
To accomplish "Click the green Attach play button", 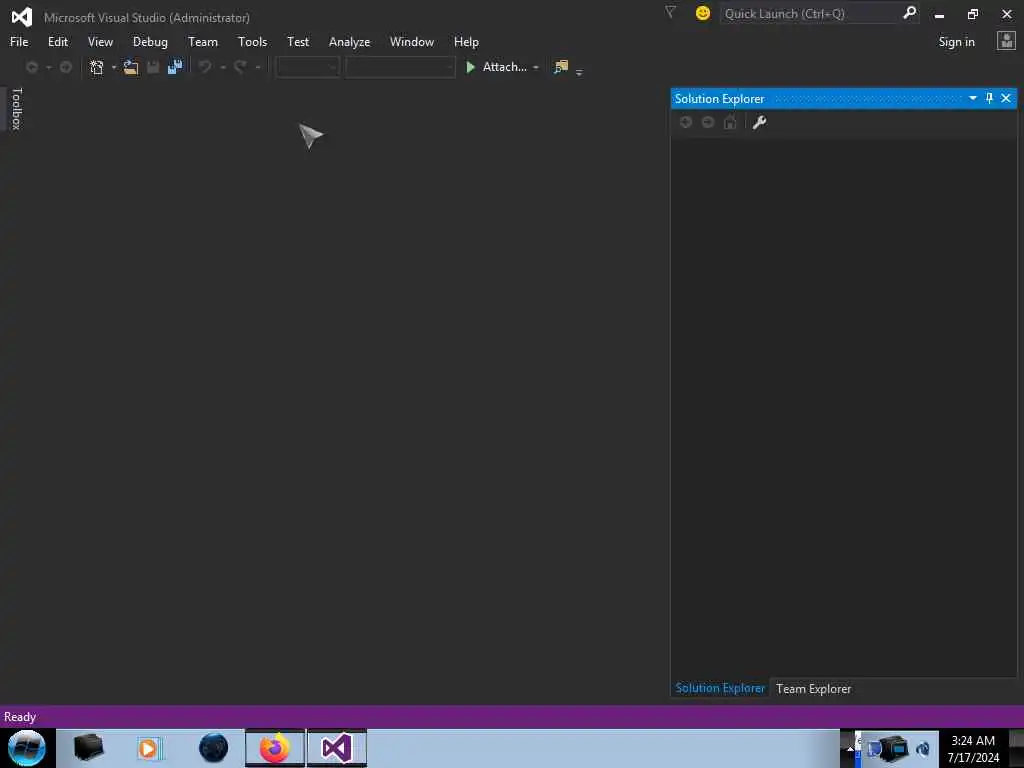I will coord(470,67).
